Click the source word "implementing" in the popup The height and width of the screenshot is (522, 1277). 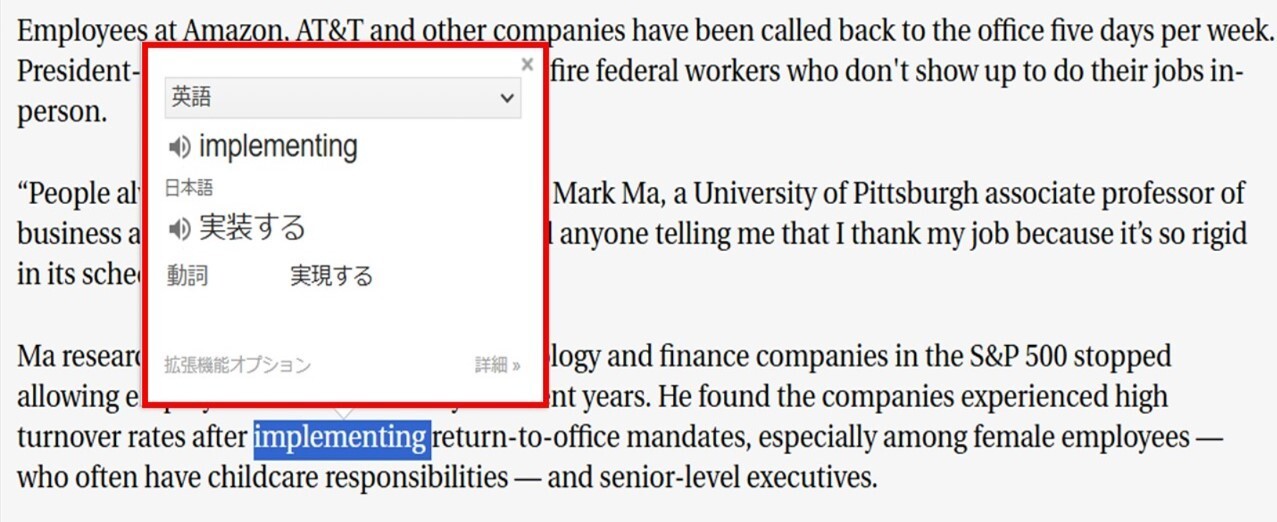tap(278, 147)
